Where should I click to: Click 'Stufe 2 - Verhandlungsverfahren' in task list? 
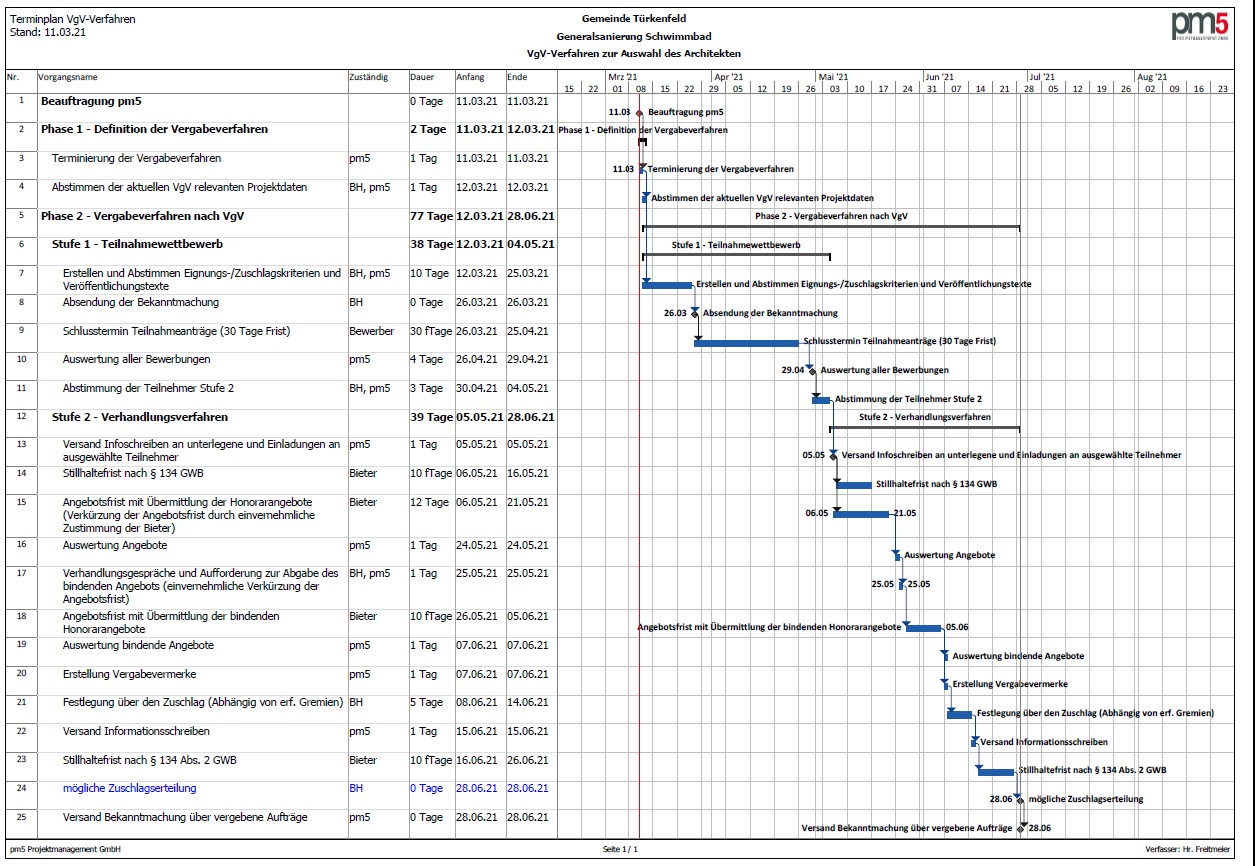140,417
